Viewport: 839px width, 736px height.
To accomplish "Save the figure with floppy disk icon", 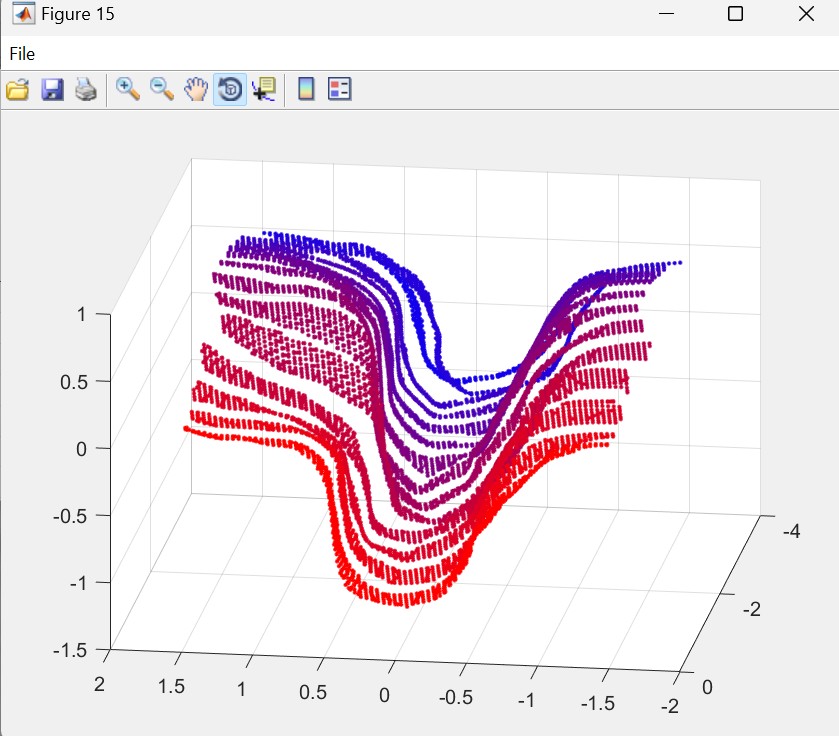I will 52,90.
